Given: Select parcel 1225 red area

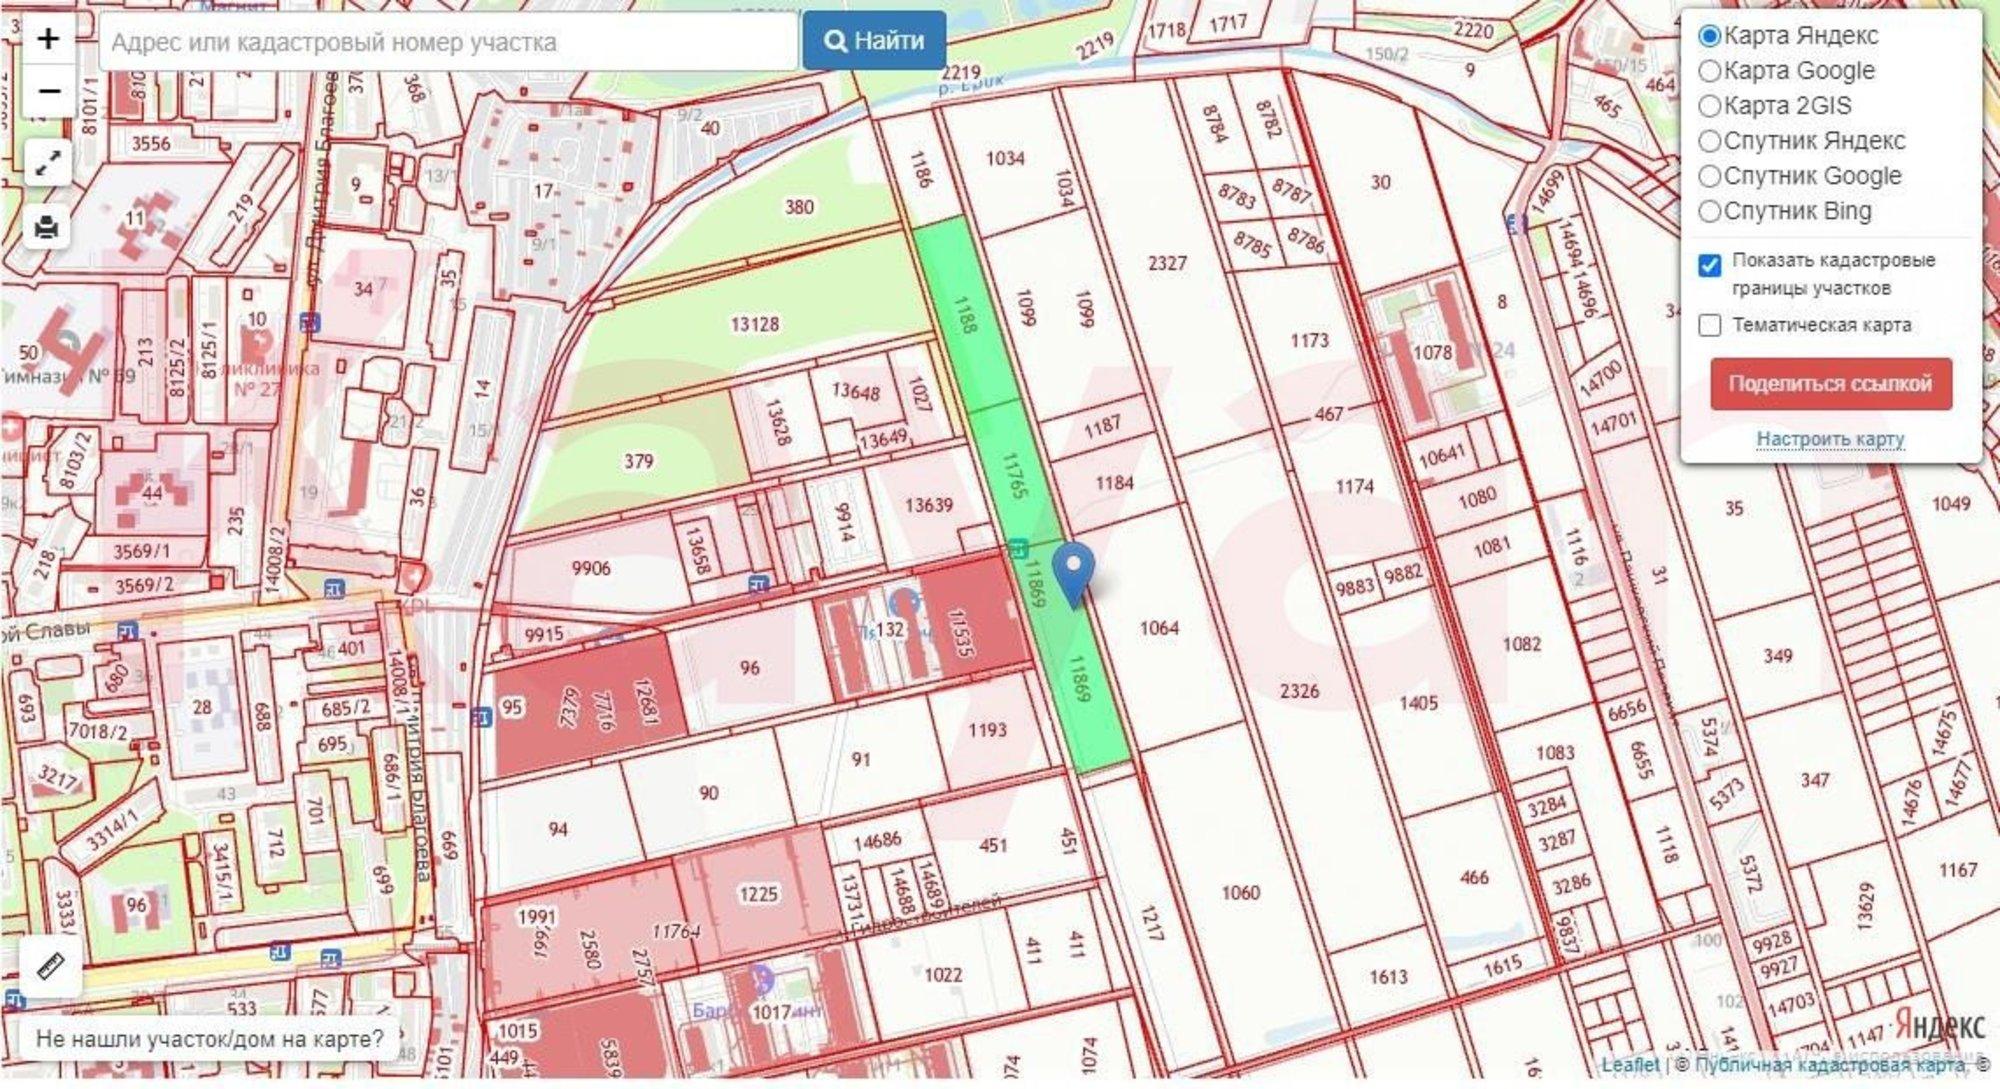Looking at the screenshot, I should 757,894.
